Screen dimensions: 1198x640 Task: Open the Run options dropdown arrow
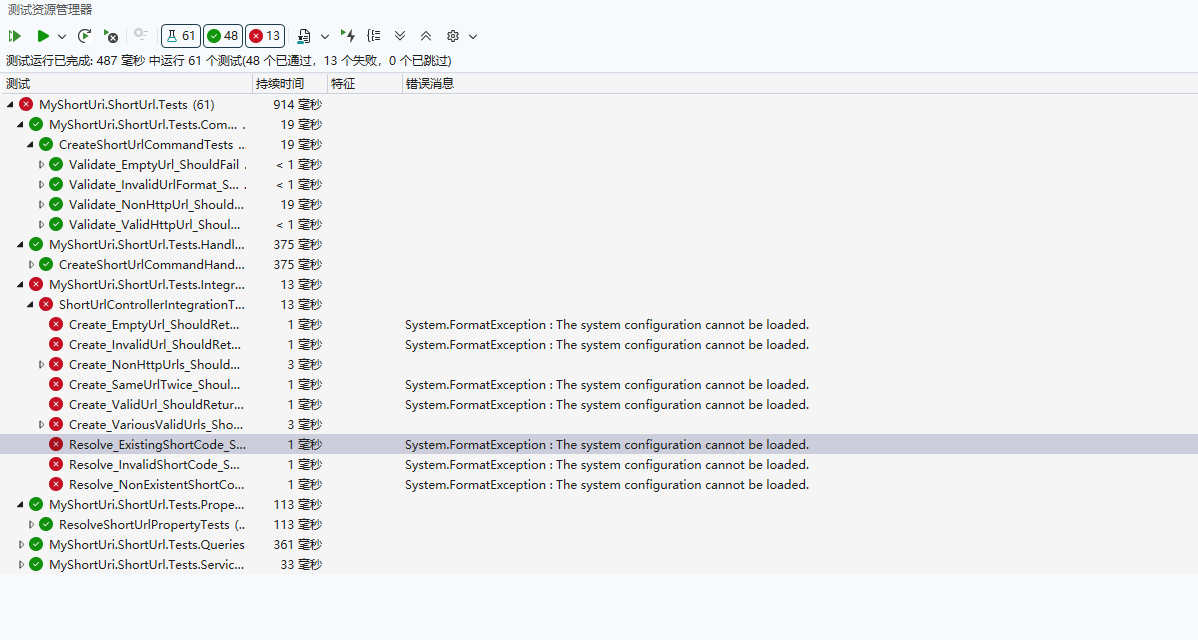coord(62,36)
